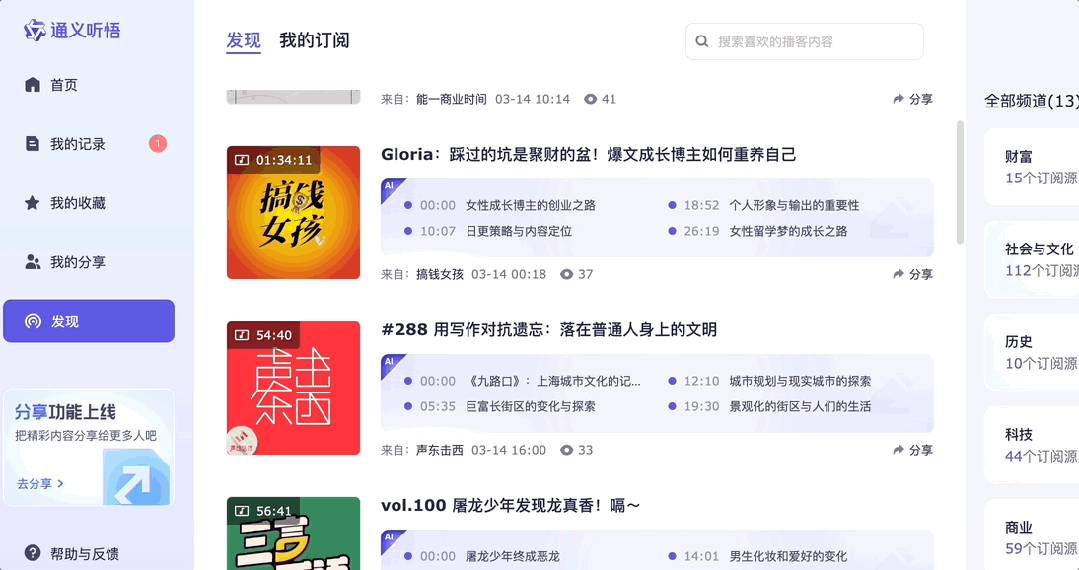The width and height of the screenshot is (1079, 570).
Task: Select the 社会与文化 channel card
Action: (1032, 260)
